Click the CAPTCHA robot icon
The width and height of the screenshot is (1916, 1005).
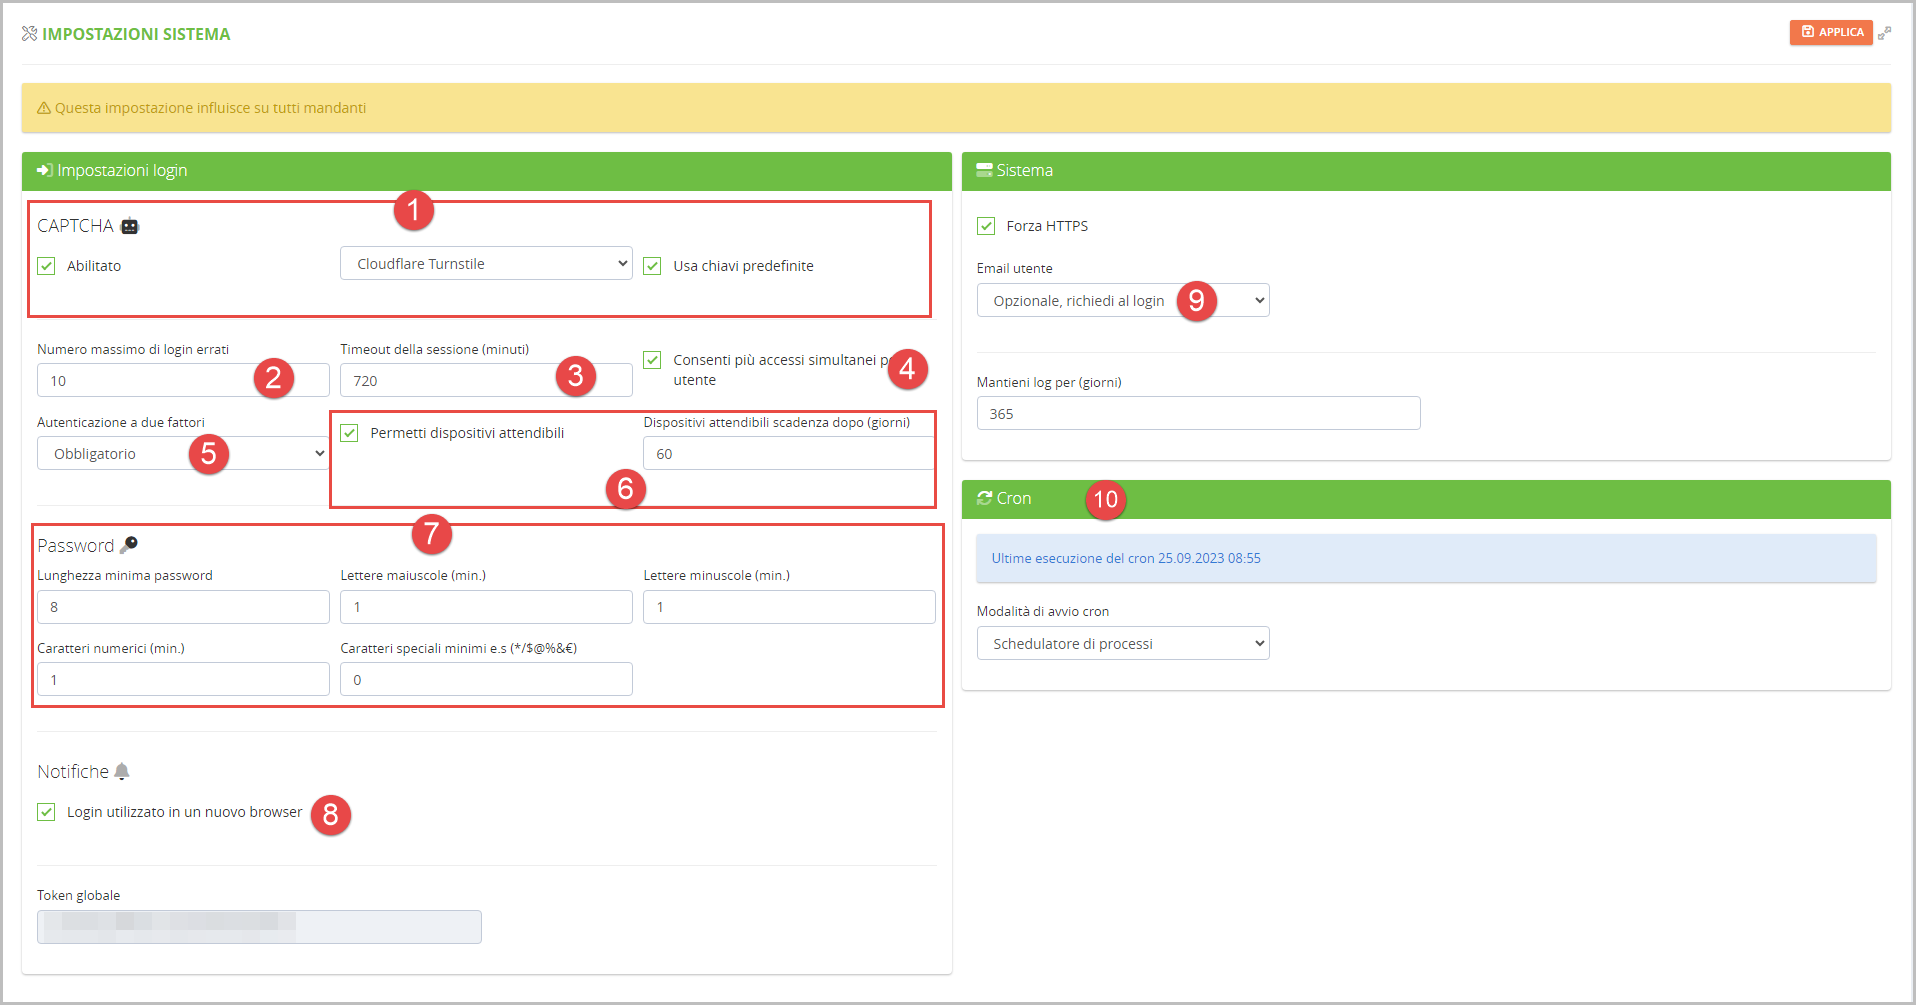coord(130,226)
